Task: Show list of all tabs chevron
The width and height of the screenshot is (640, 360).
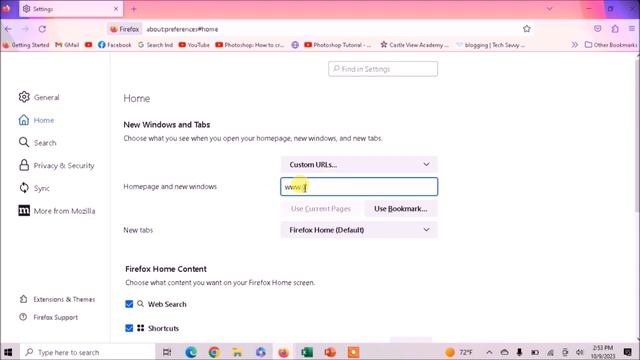Action: 549,9
